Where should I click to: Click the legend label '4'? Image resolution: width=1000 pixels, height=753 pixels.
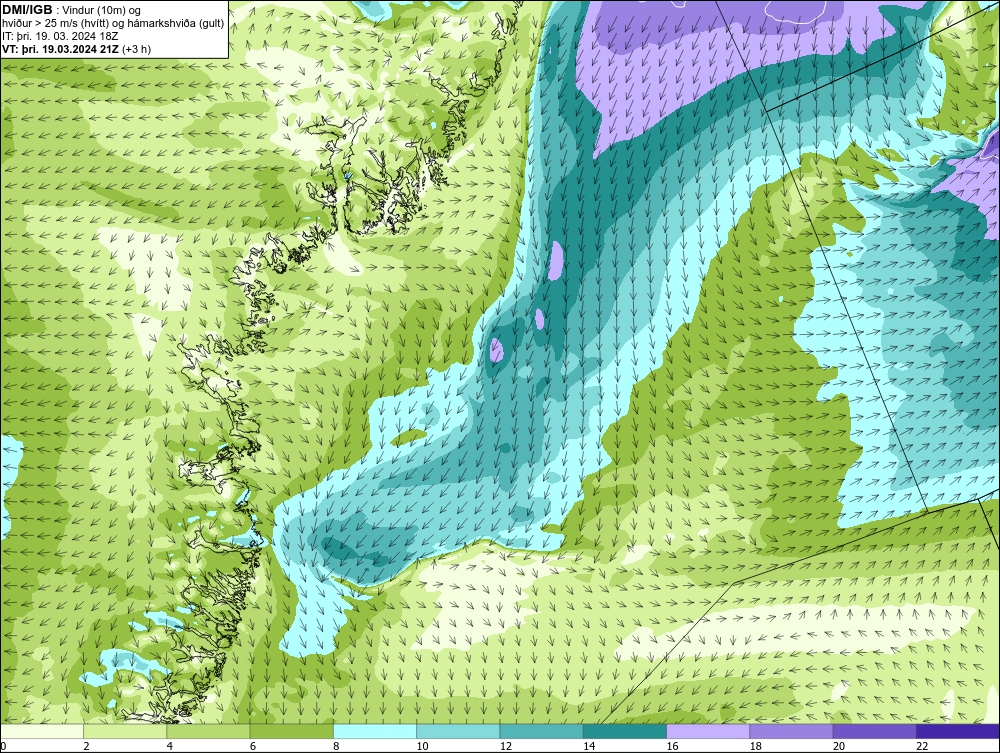point(170,747)
